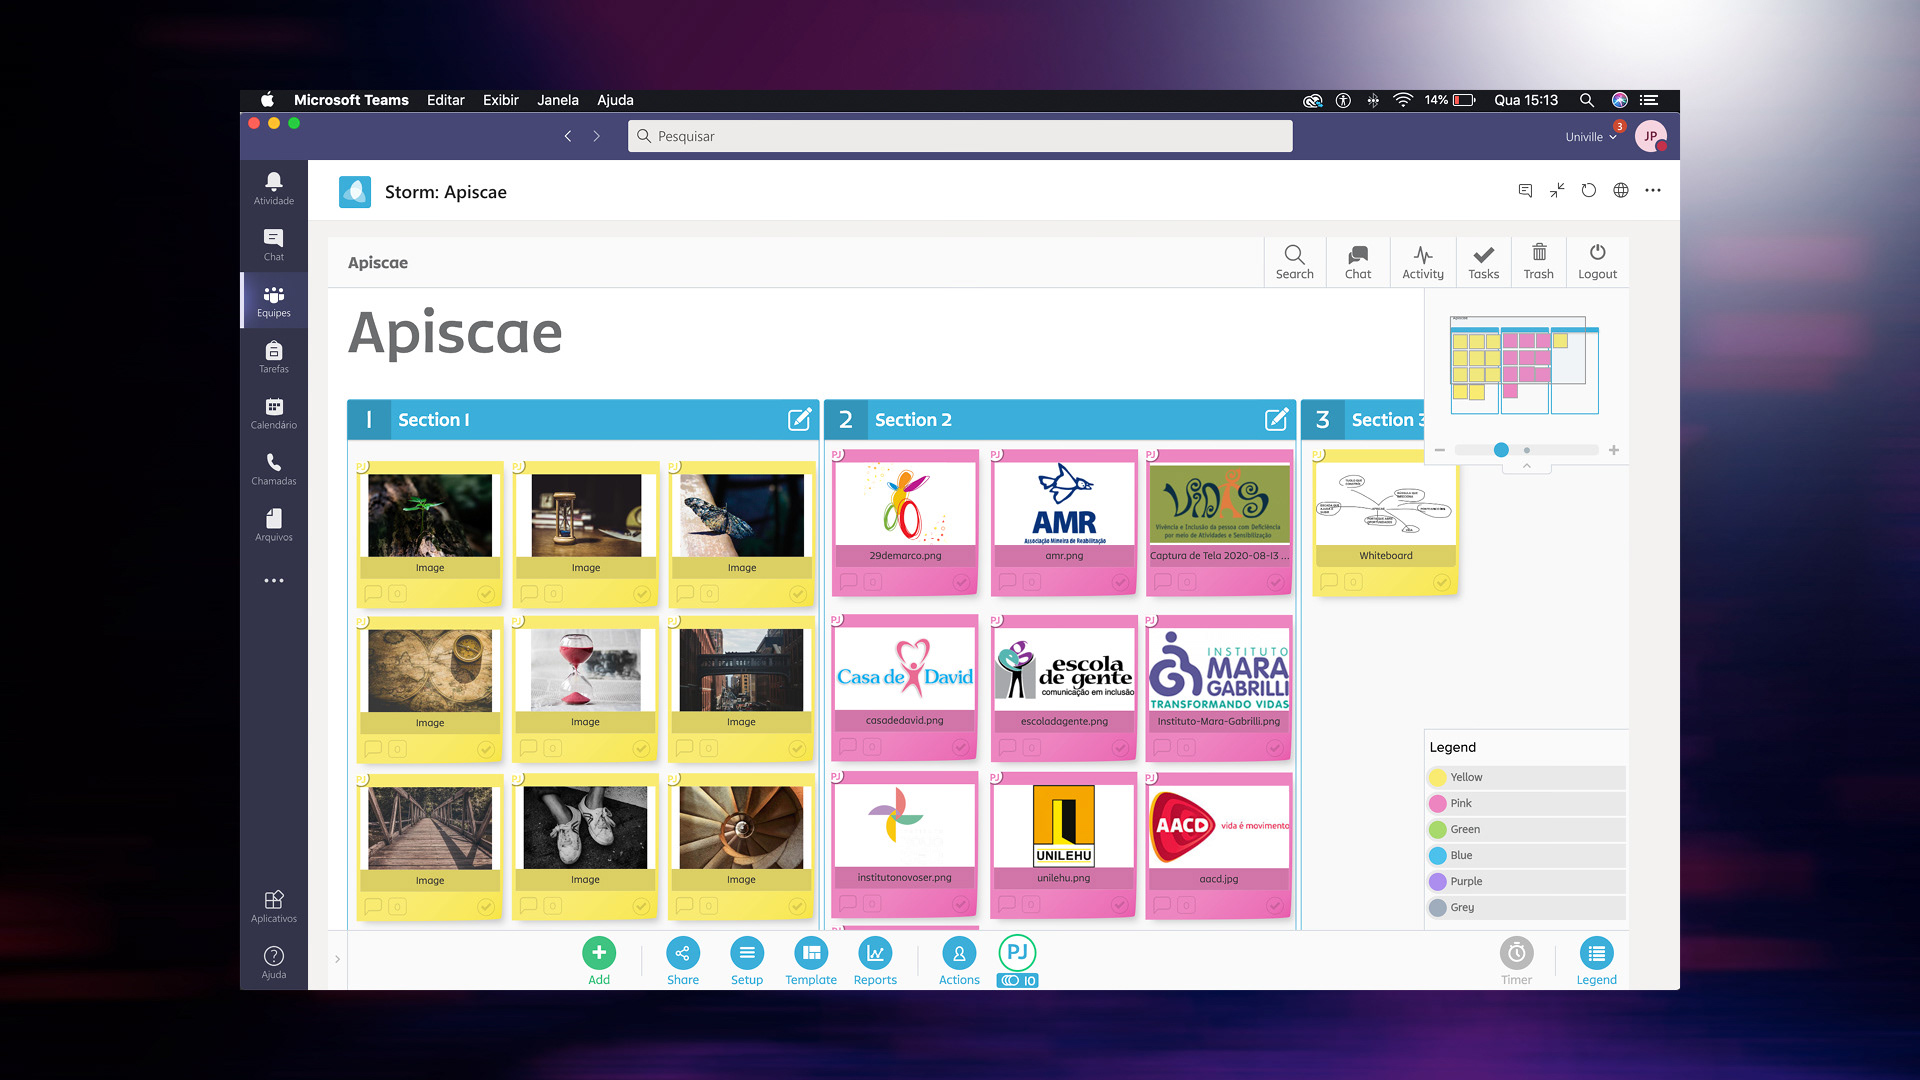Open the Janela menu
This screenshot has height=1080, width=1920.
click(x=557, y=100)
